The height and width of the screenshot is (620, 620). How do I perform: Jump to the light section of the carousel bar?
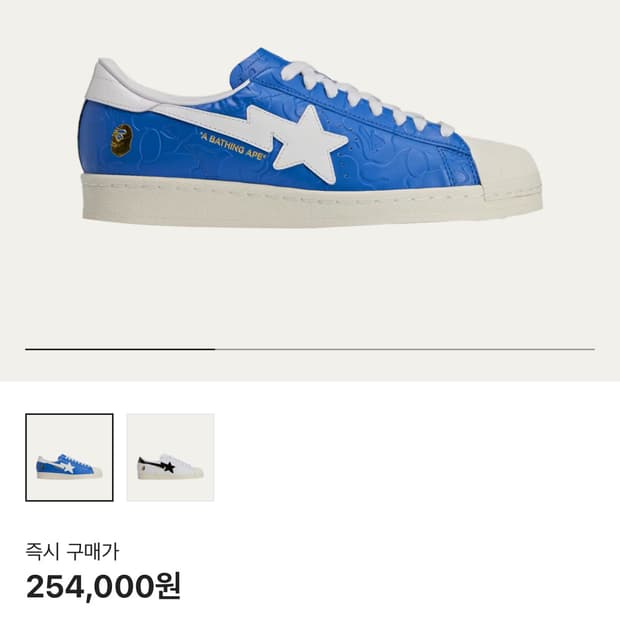405,349
